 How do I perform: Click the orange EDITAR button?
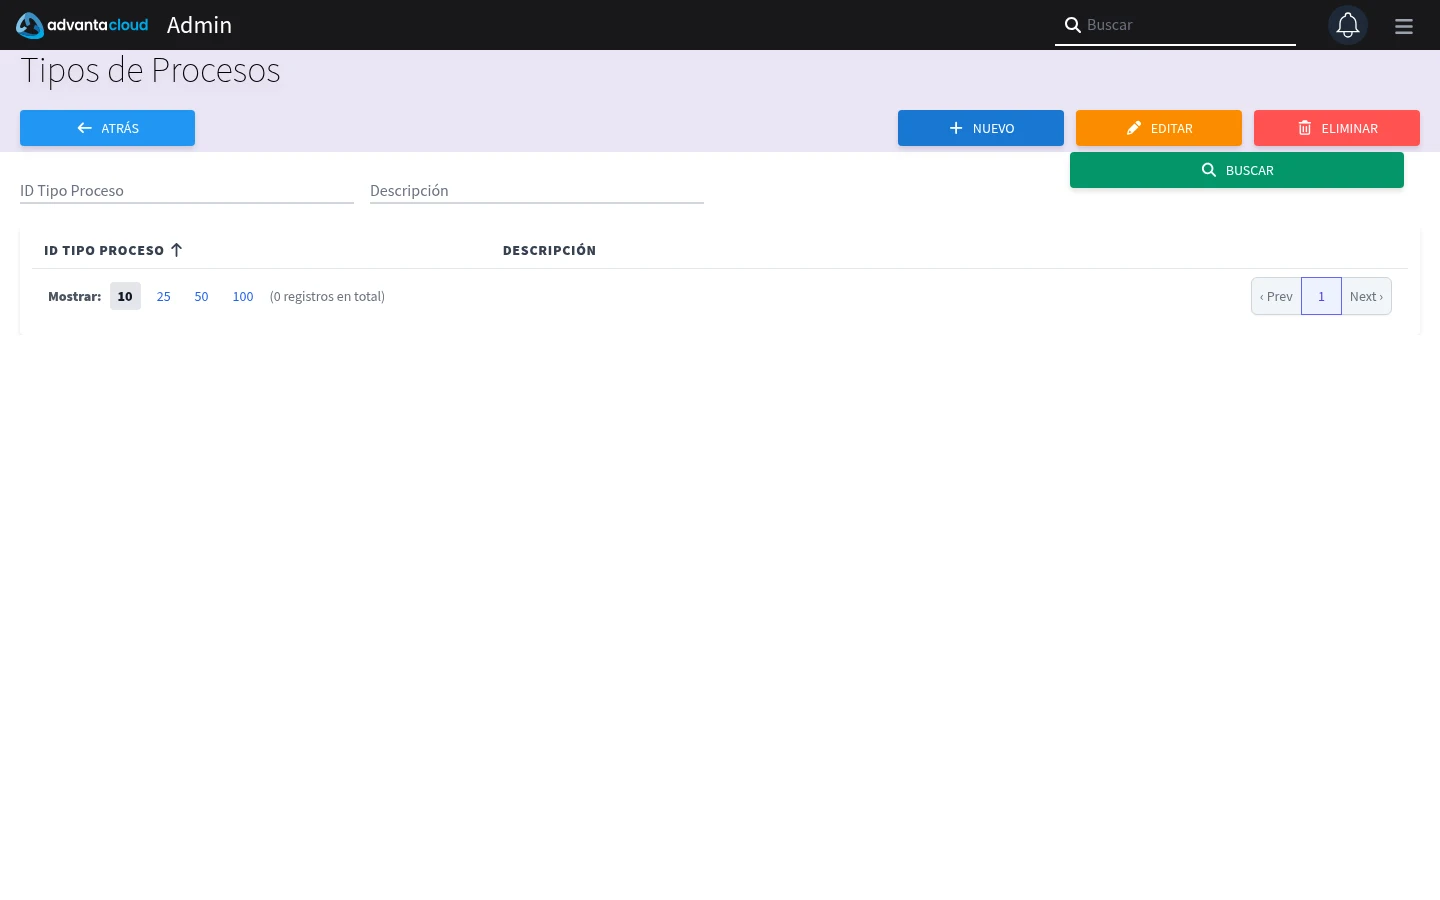[1159, 128]
